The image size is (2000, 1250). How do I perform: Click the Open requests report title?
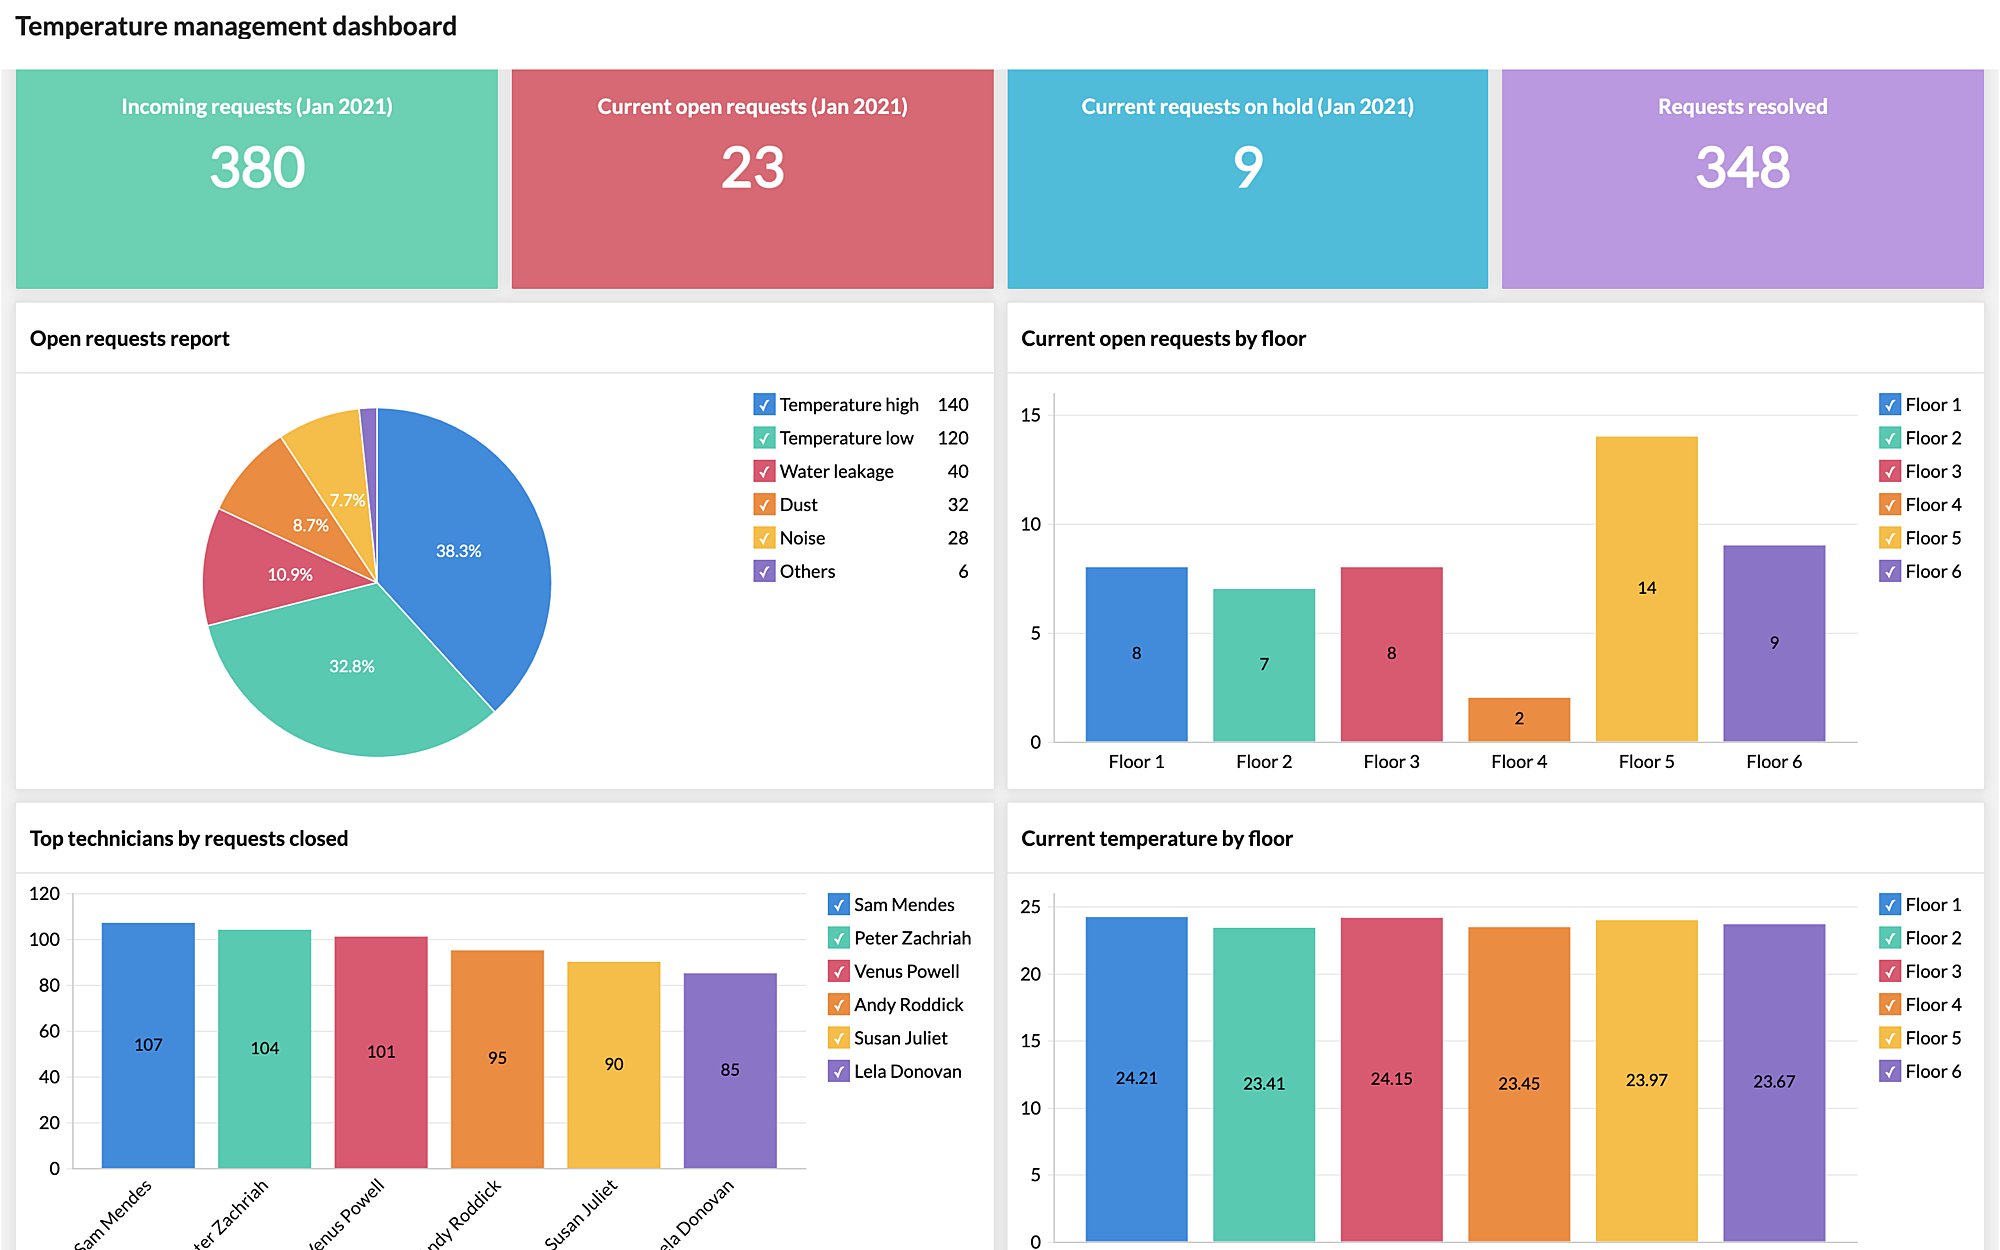[130, 339]
